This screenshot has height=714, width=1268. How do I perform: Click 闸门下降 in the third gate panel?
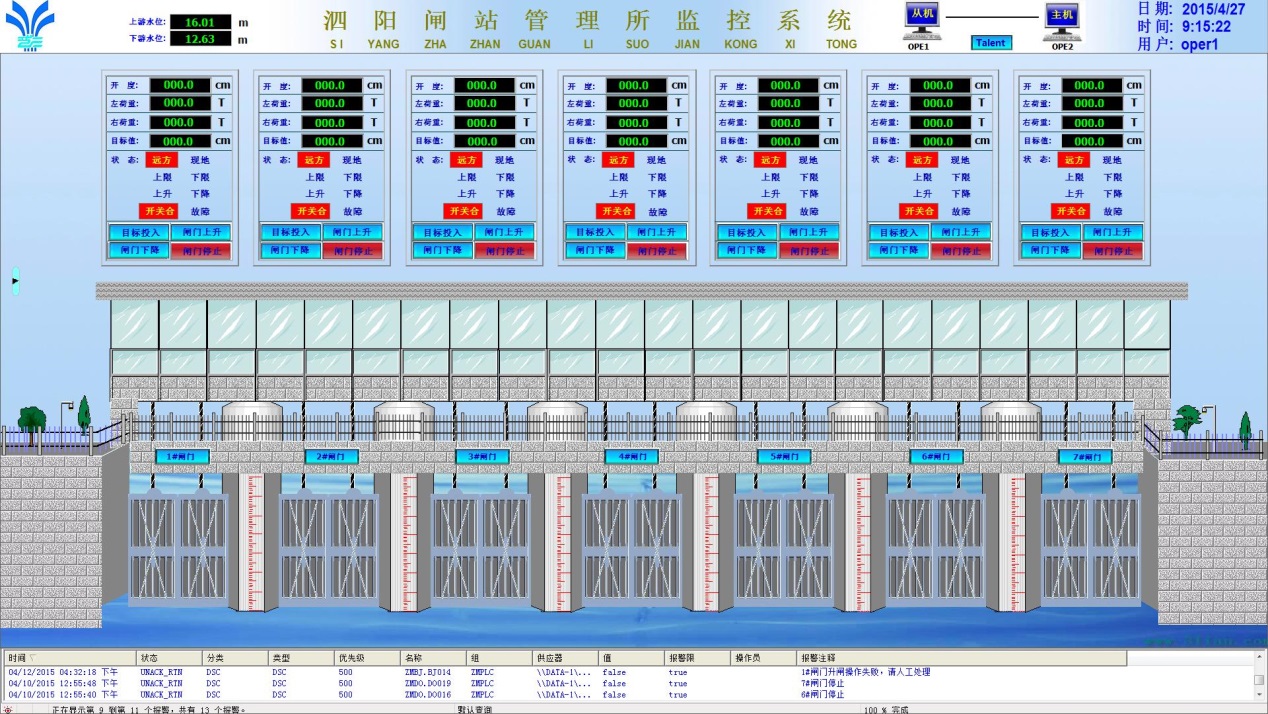443,250
